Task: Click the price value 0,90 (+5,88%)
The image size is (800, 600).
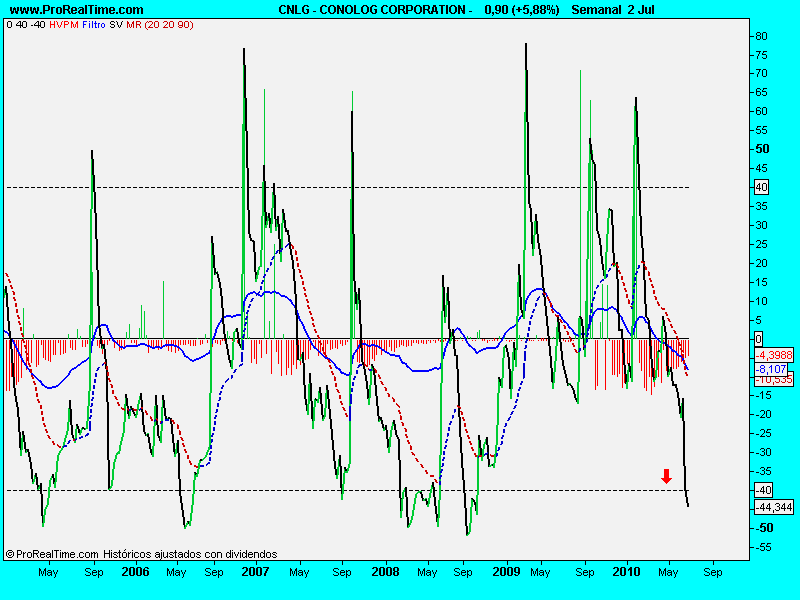Action: (521, 10)
